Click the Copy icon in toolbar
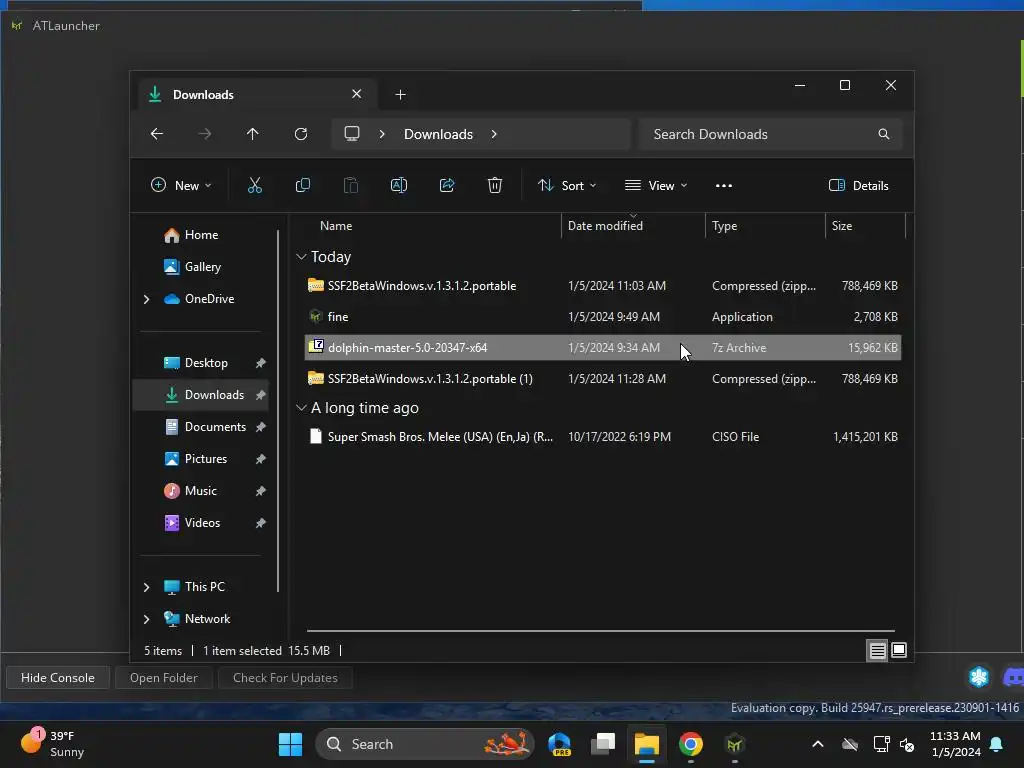Image resolution: width=1024 pixels, height=768 pixels. (x=302, y=185)
